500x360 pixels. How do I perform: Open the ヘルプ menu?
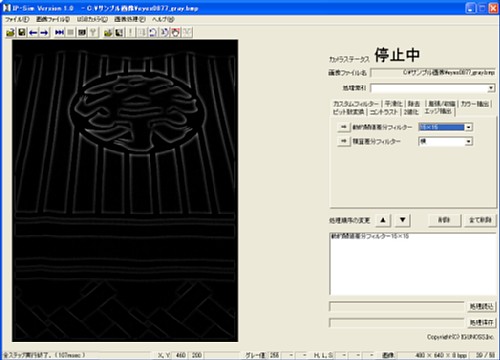pos(163,19)
